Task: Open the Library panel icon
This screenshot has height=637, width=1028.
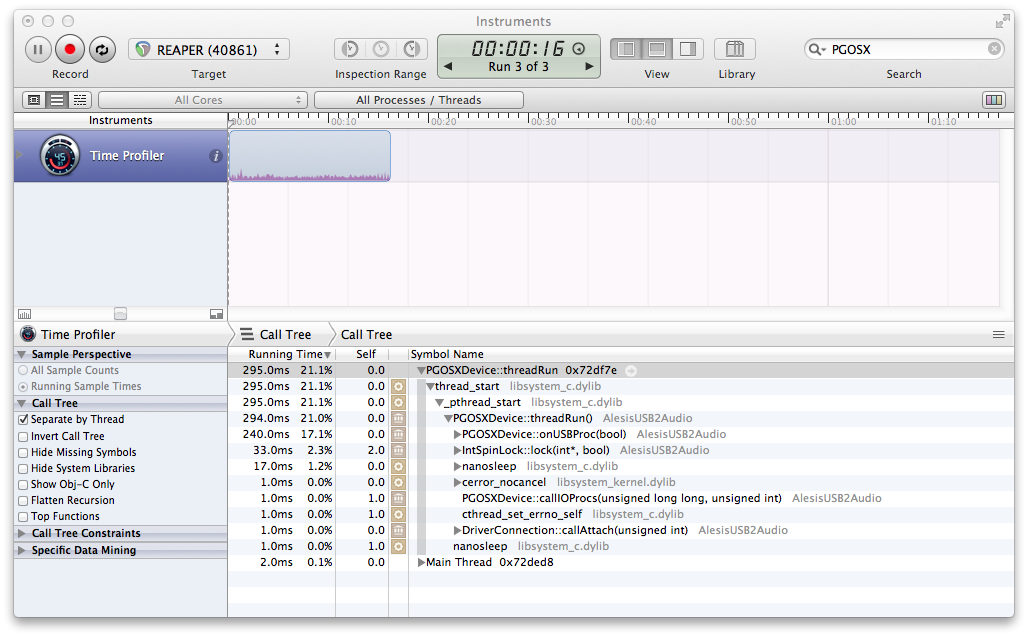Action: click(x=735, y=49)
